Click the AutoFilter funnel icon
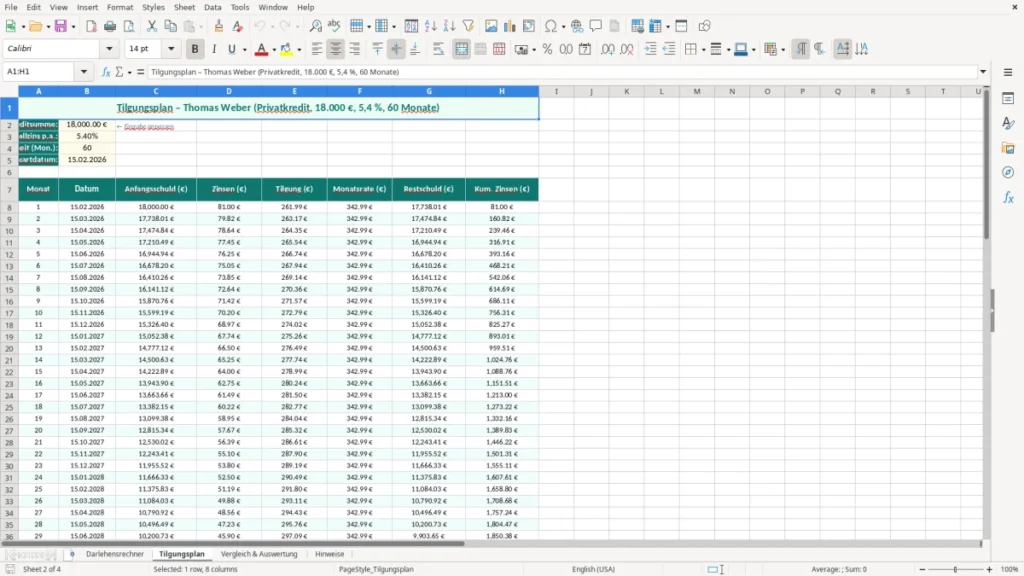 click(x=468, y=26)
